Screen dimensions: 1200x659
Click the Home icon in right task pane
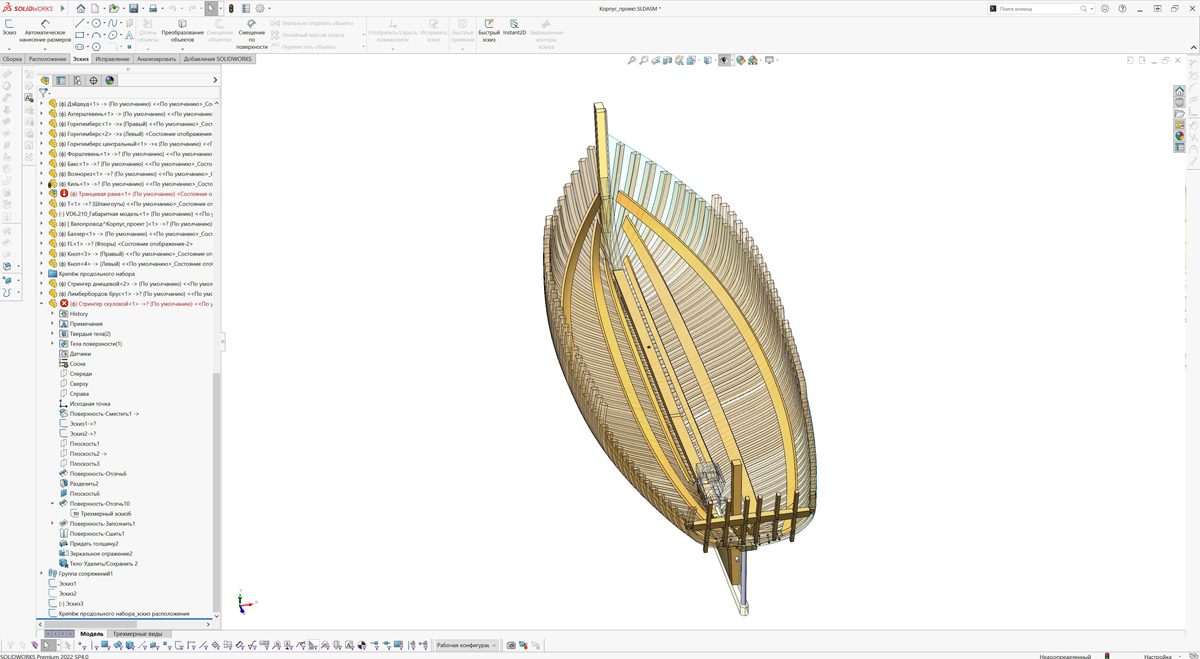tap(1180, 91)
